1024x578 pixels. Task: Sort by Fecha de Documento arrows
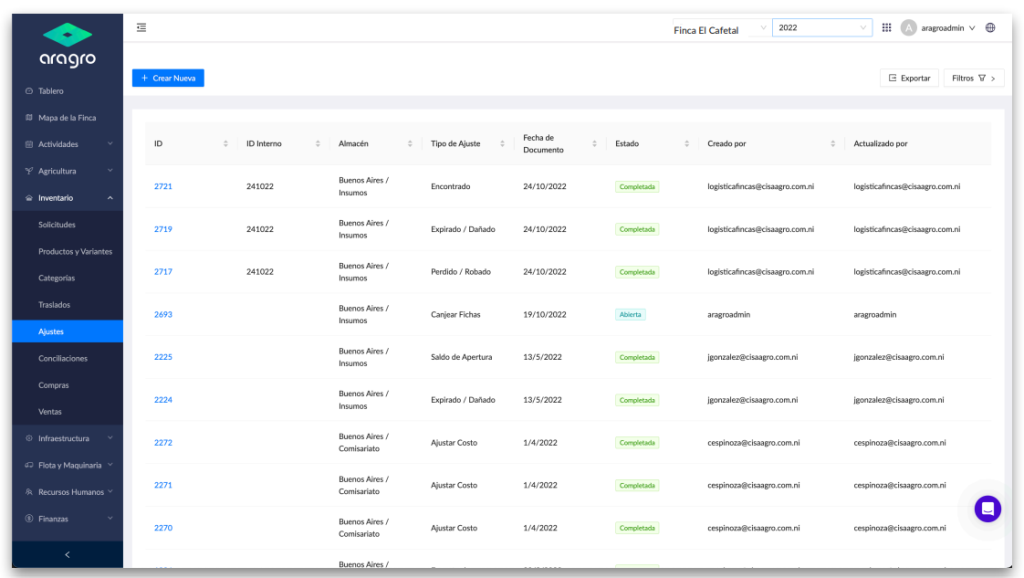594,144
